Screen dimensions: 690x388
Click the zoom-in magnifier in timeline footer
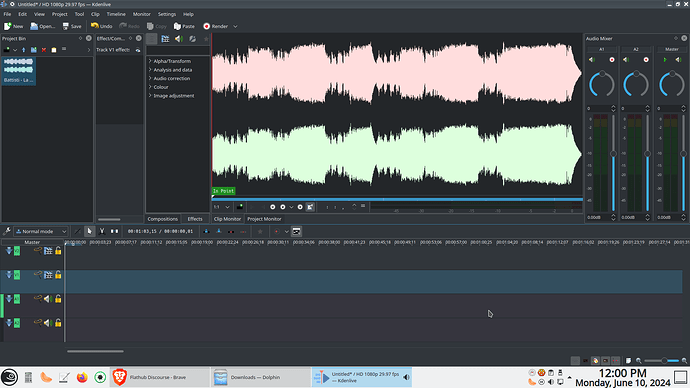[684, 361]
